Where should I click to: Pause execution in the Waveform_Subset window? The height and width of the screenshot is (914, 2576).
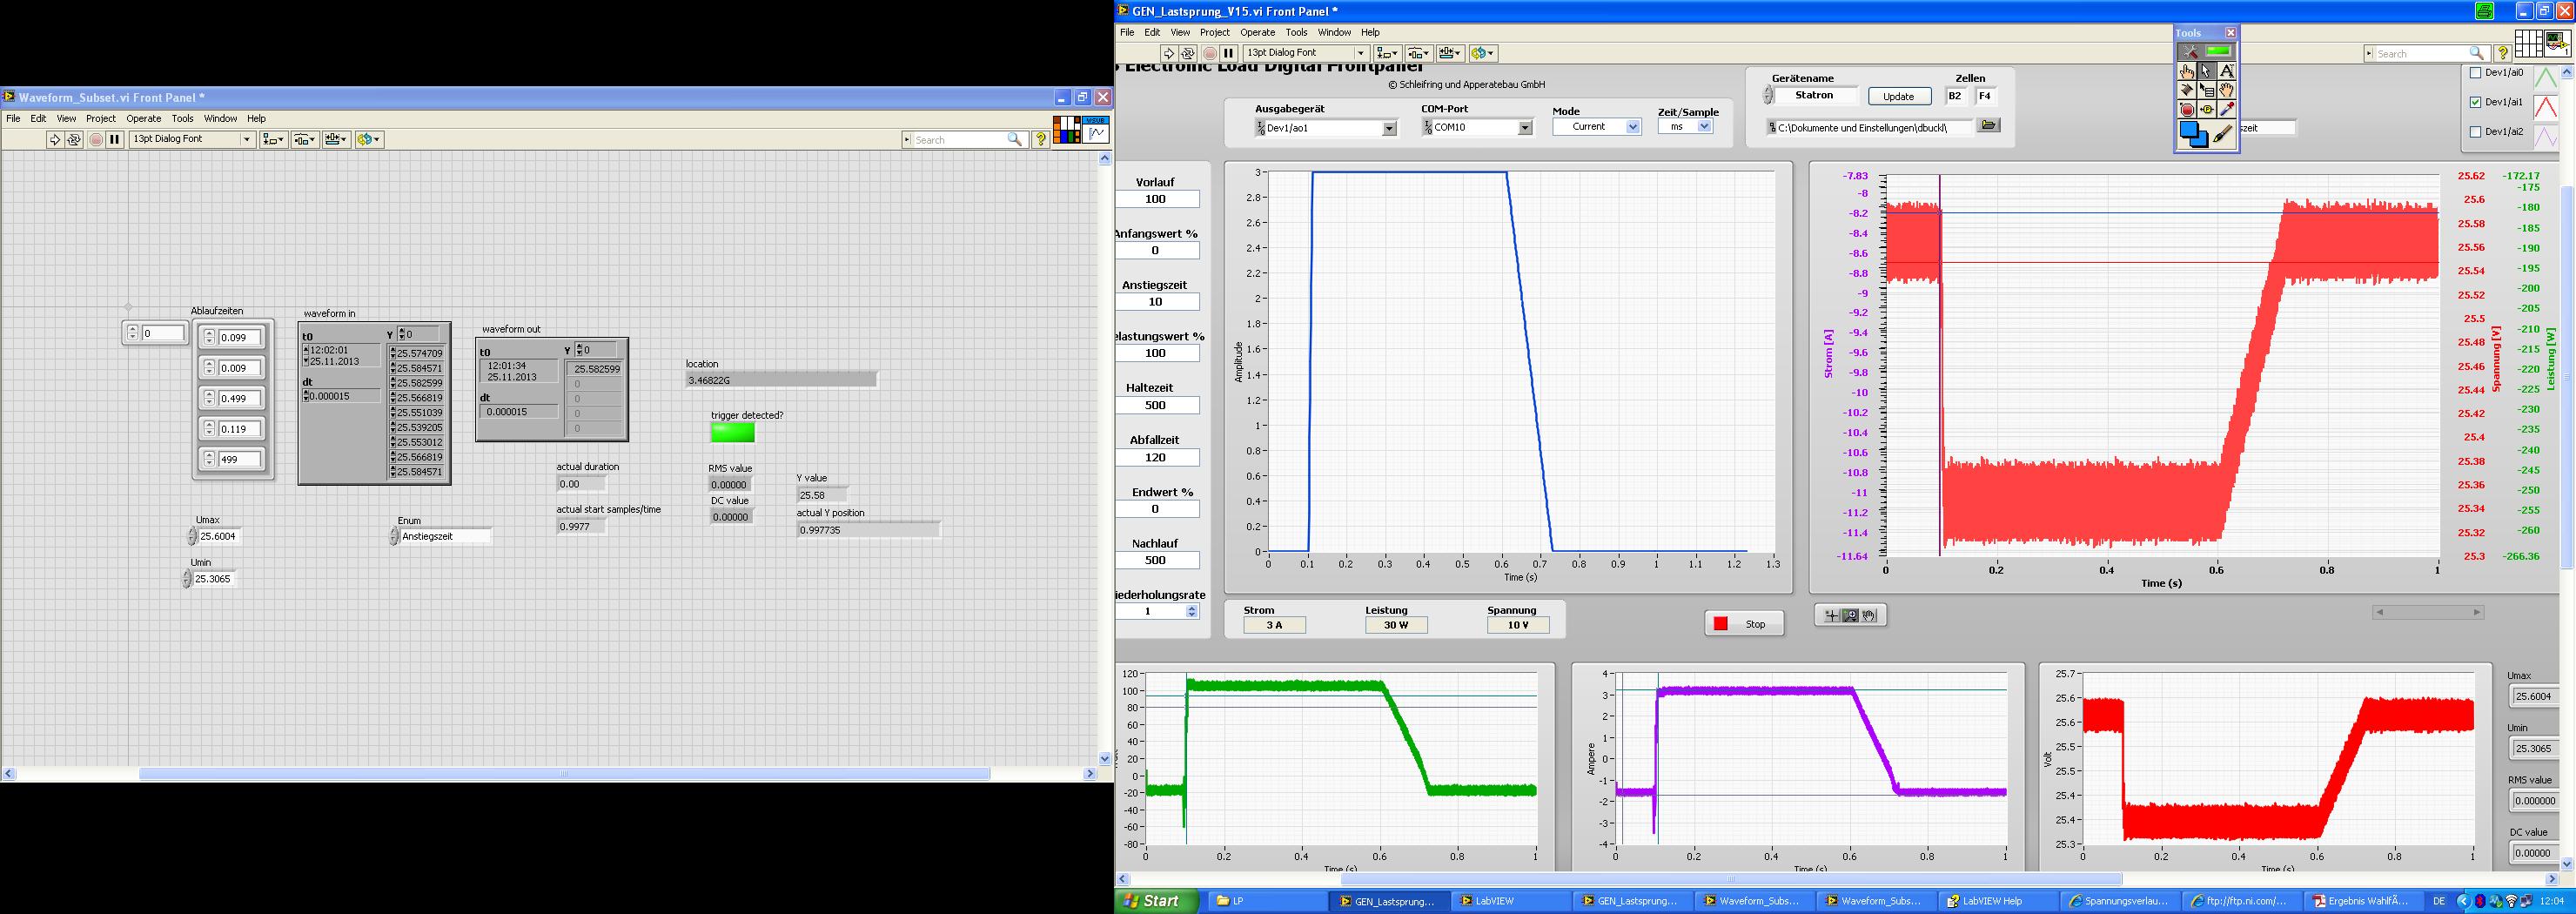coord(115,140)
